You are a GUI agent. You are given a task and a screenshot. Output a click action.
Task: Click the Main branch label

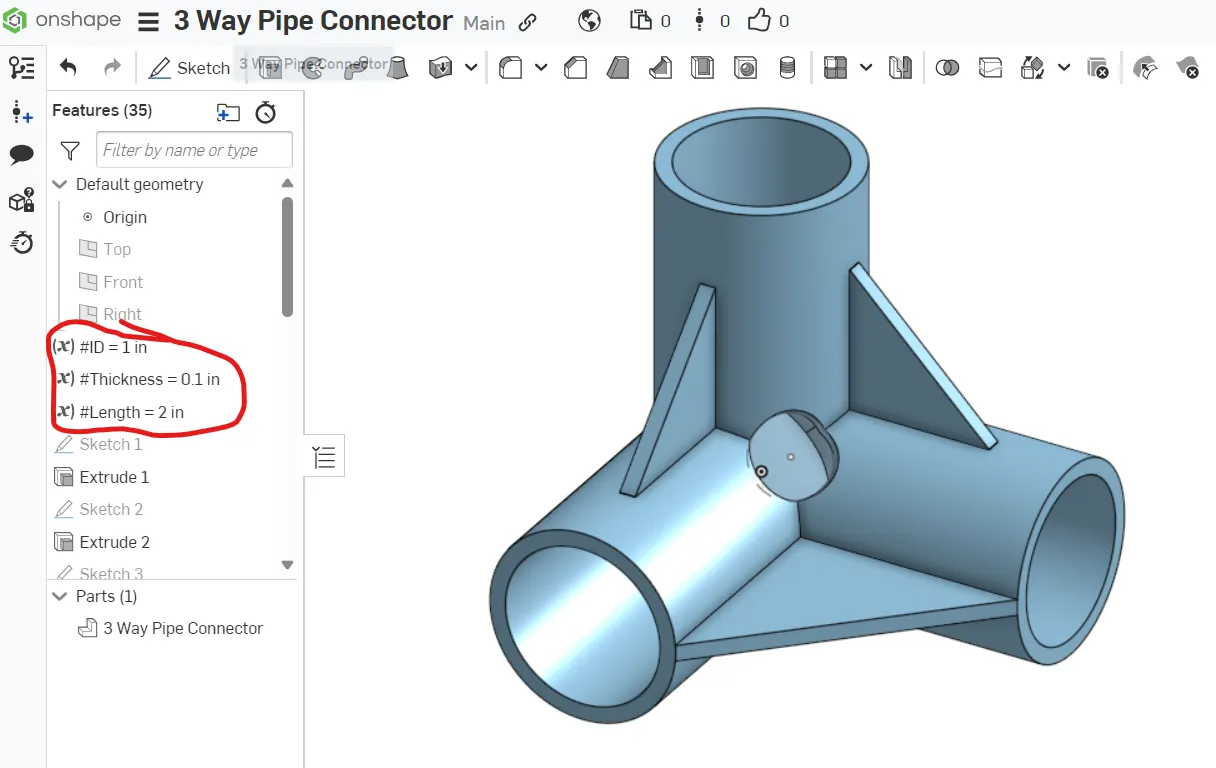click(x=484, y=24)
